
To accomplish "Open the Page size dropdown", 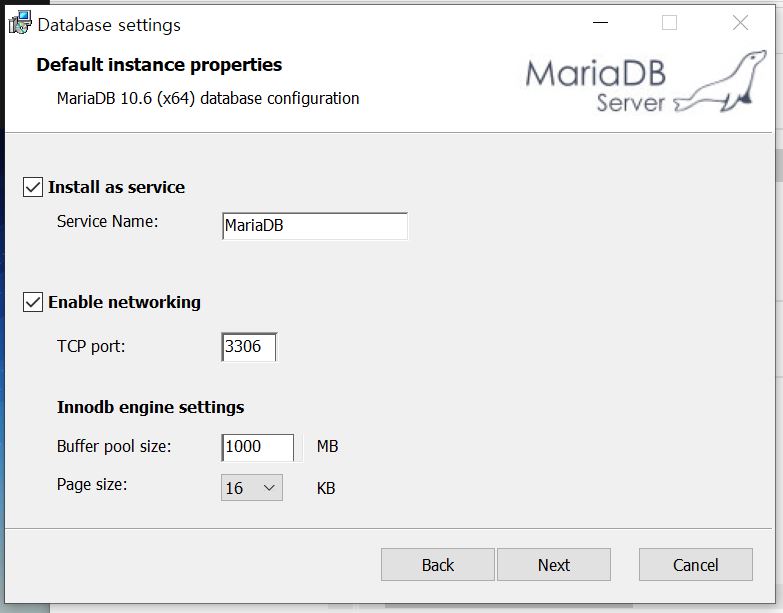I will [x=252, y=488].
